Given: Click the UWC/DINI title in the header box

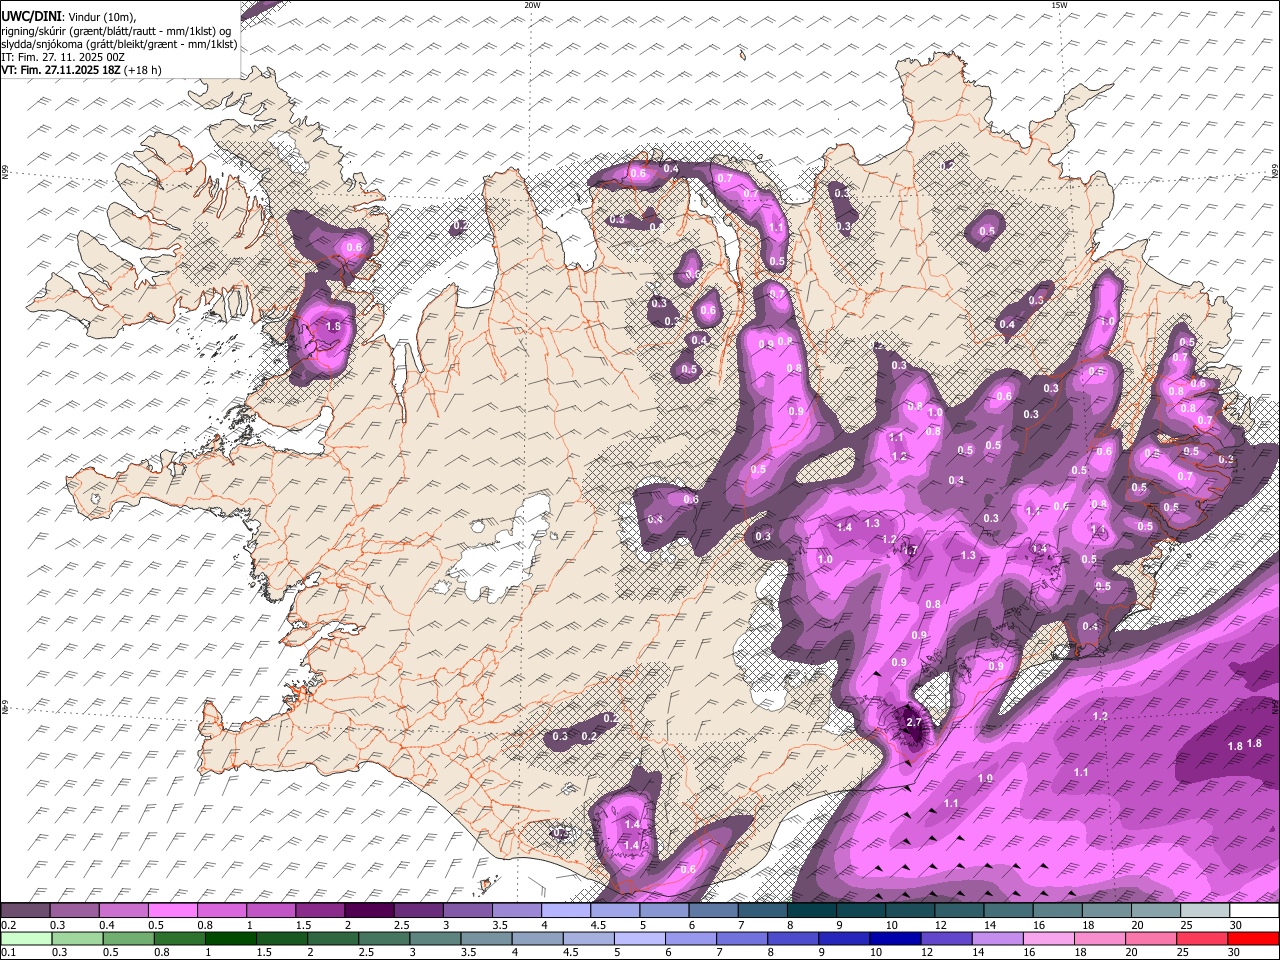Looking at the screenshot, I should (30, 17).
